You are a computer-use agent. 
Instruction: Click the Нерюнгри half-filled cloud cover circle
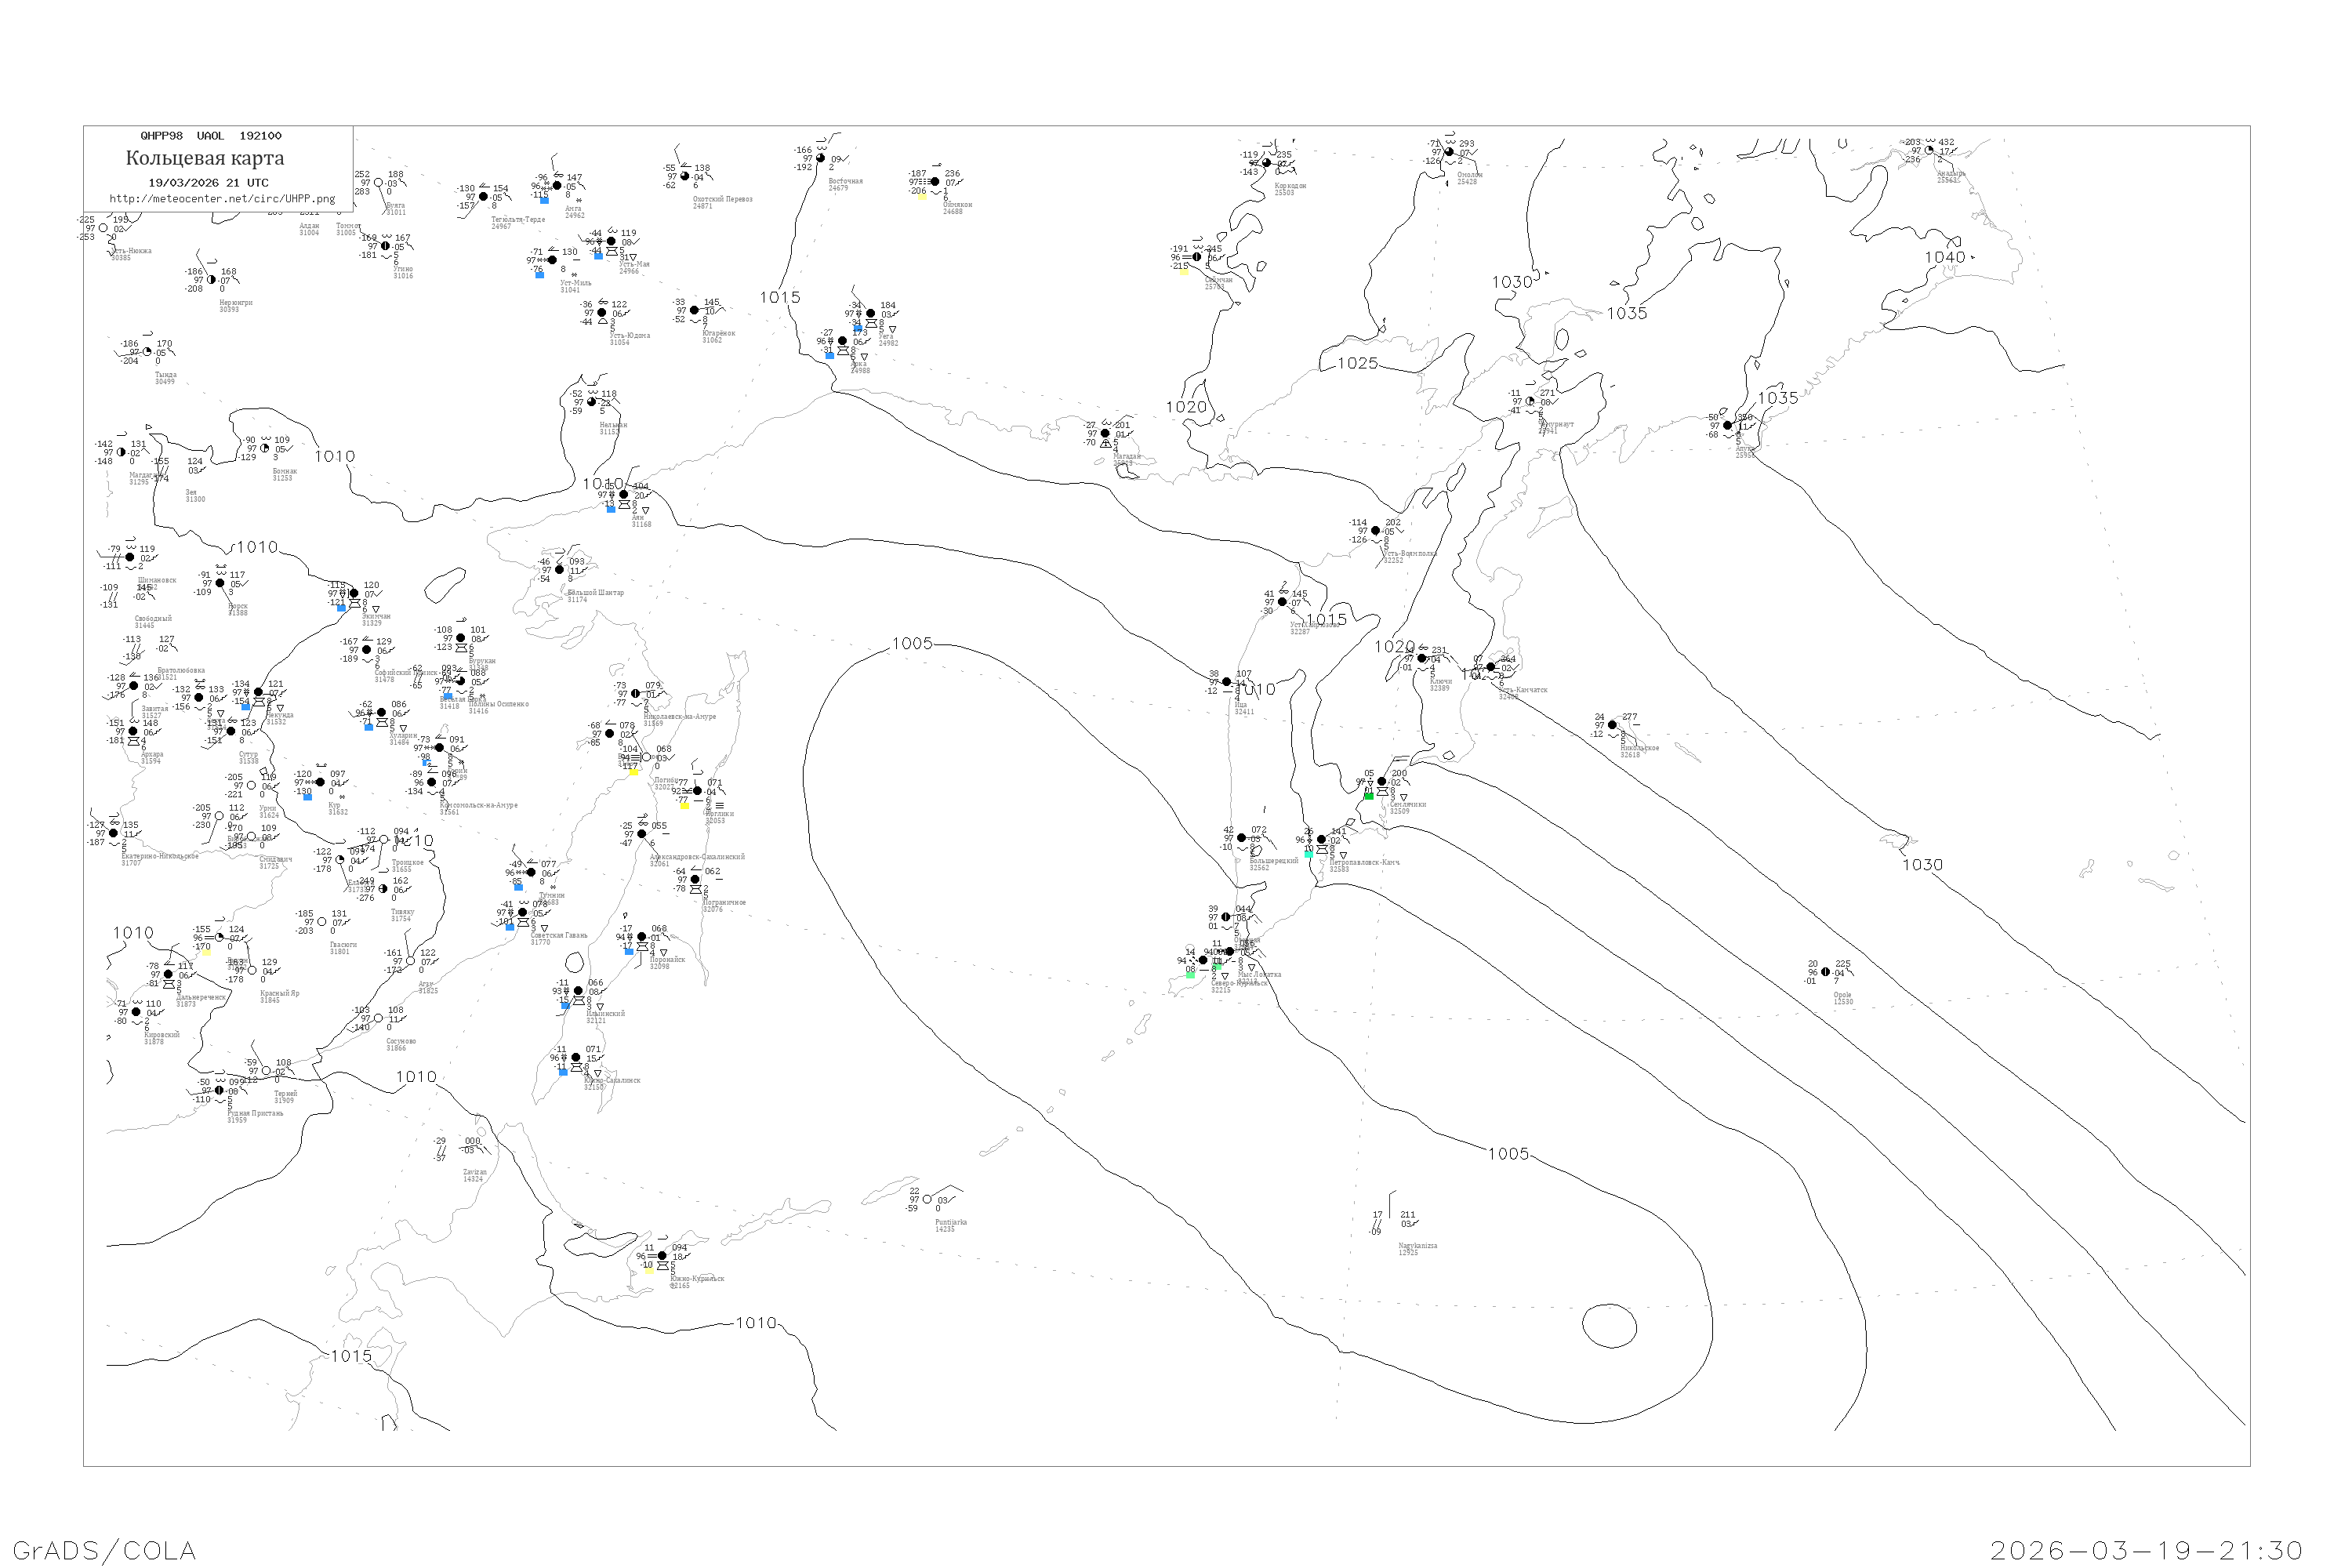point(211,280)
